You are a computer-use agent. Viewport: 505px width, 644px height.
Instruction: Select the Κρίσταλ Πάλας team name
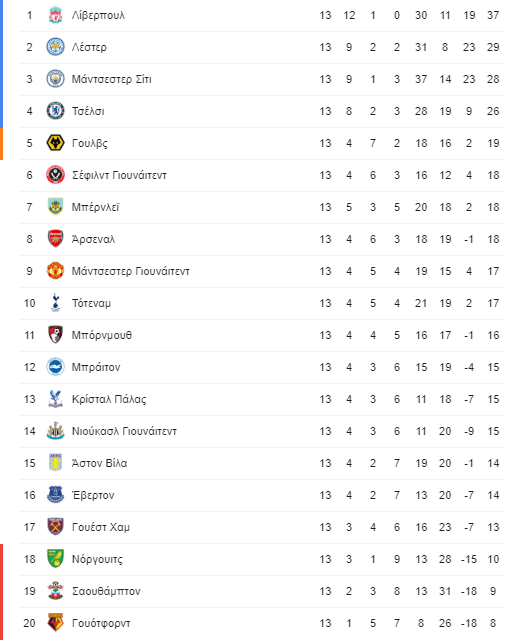109,399
